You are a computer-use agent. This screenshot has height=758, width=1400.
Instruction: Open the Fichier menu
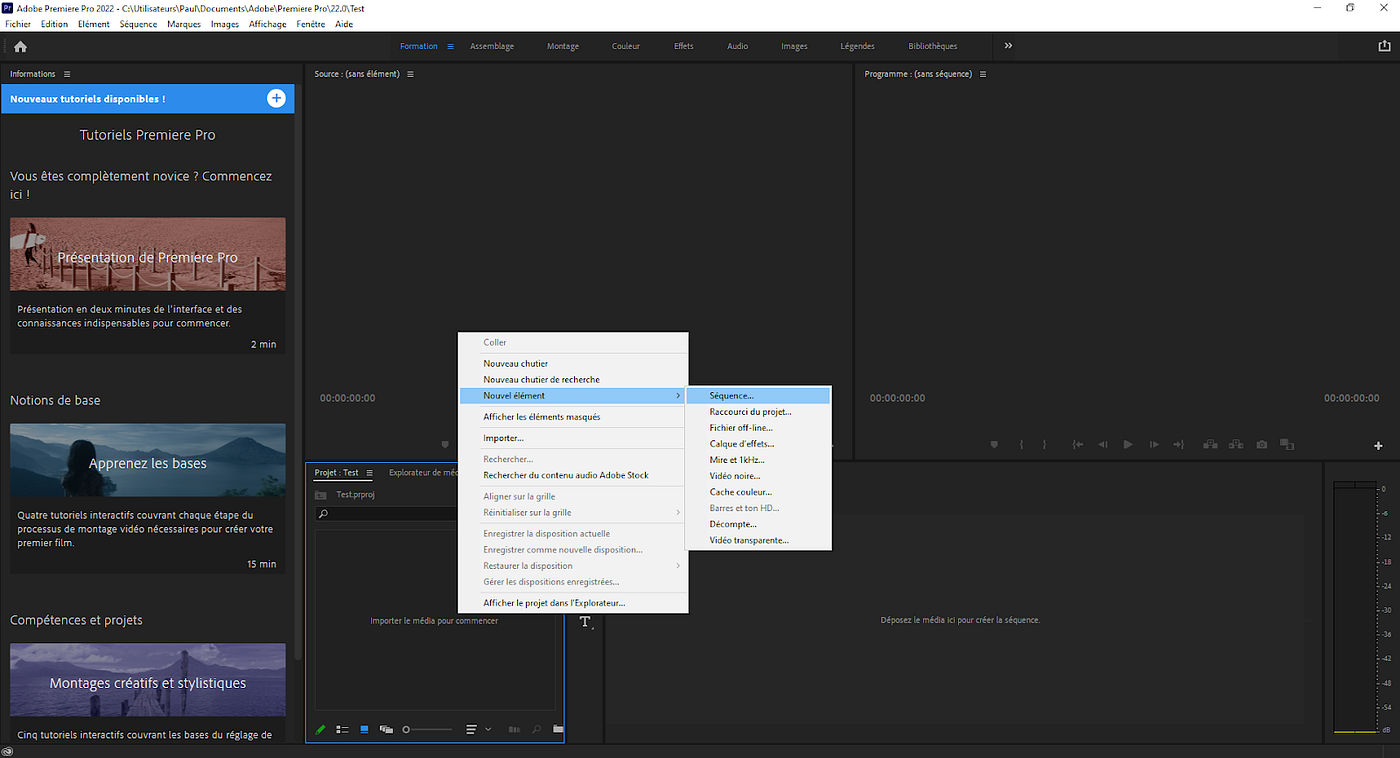(x=18, y=24)
